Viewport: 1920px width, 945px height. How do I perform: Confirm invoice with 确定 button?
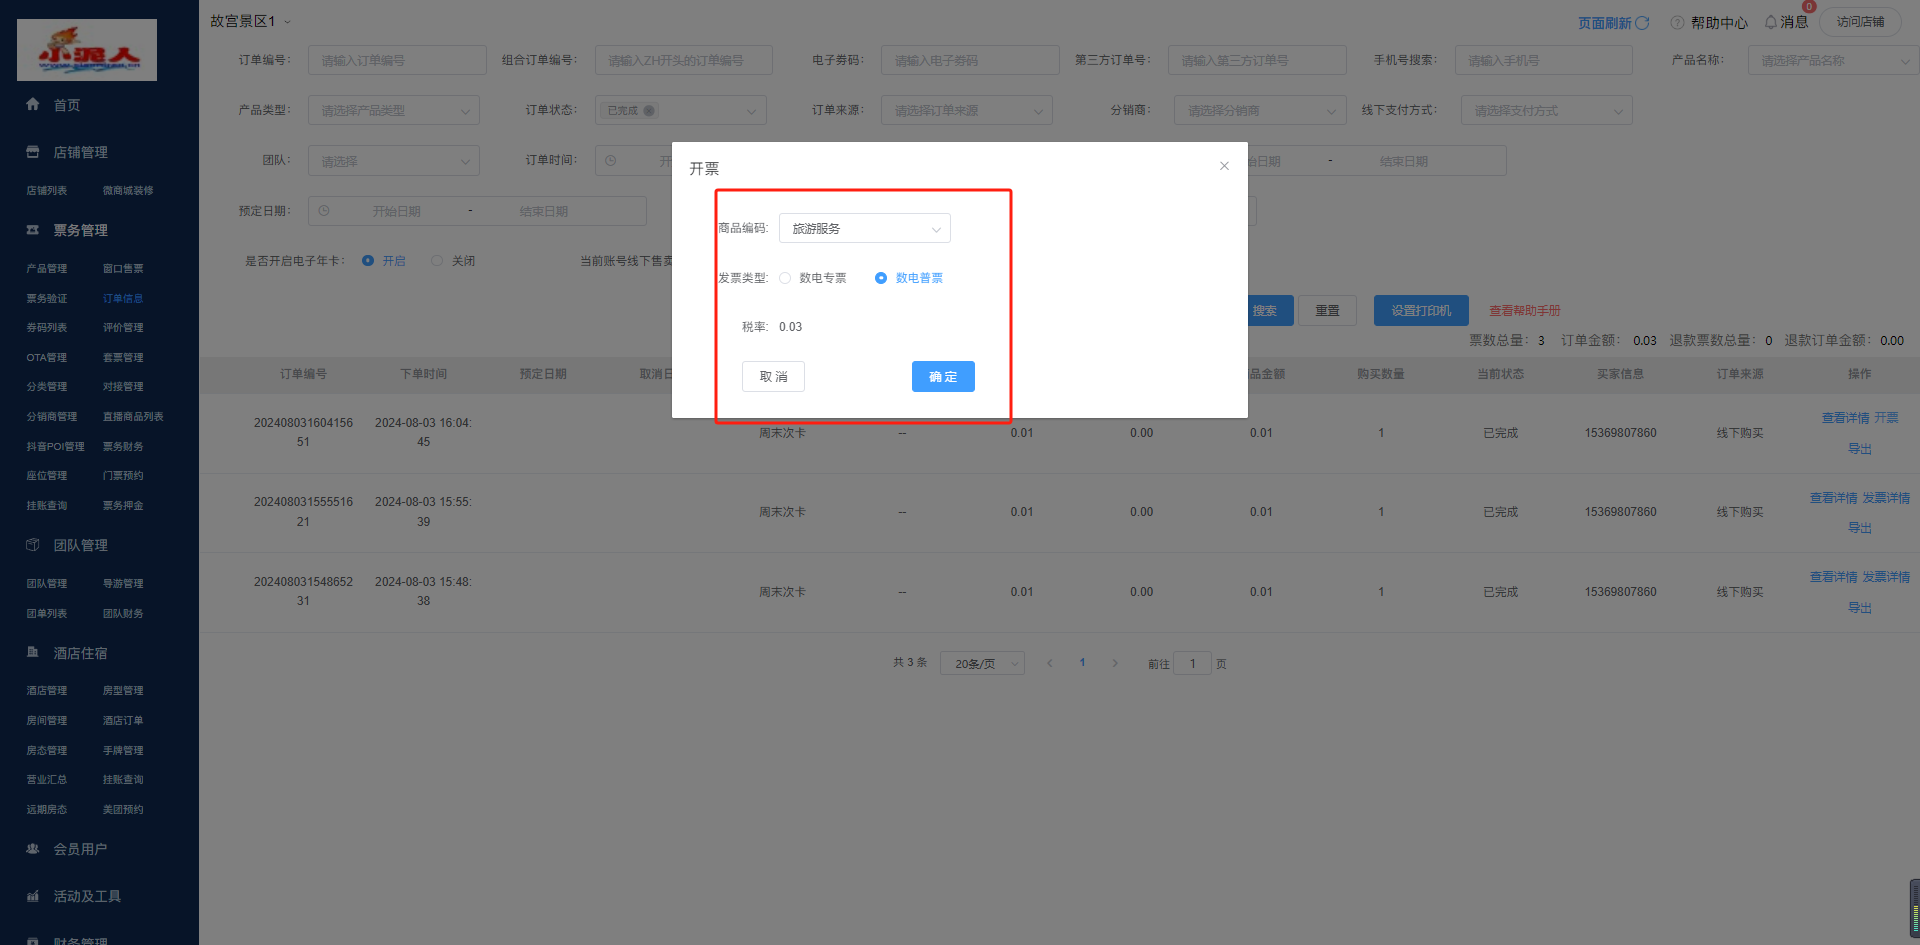tap(942, 377)
